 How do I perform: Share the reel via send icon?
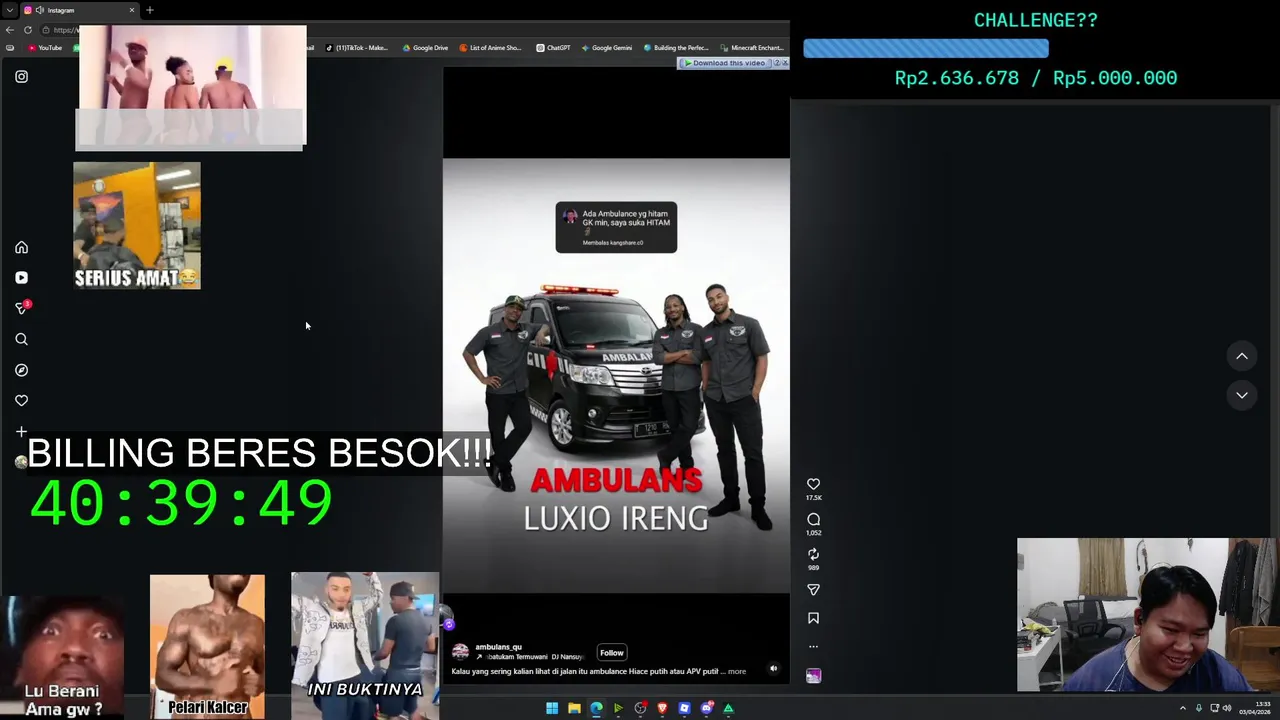click(813, 589)
